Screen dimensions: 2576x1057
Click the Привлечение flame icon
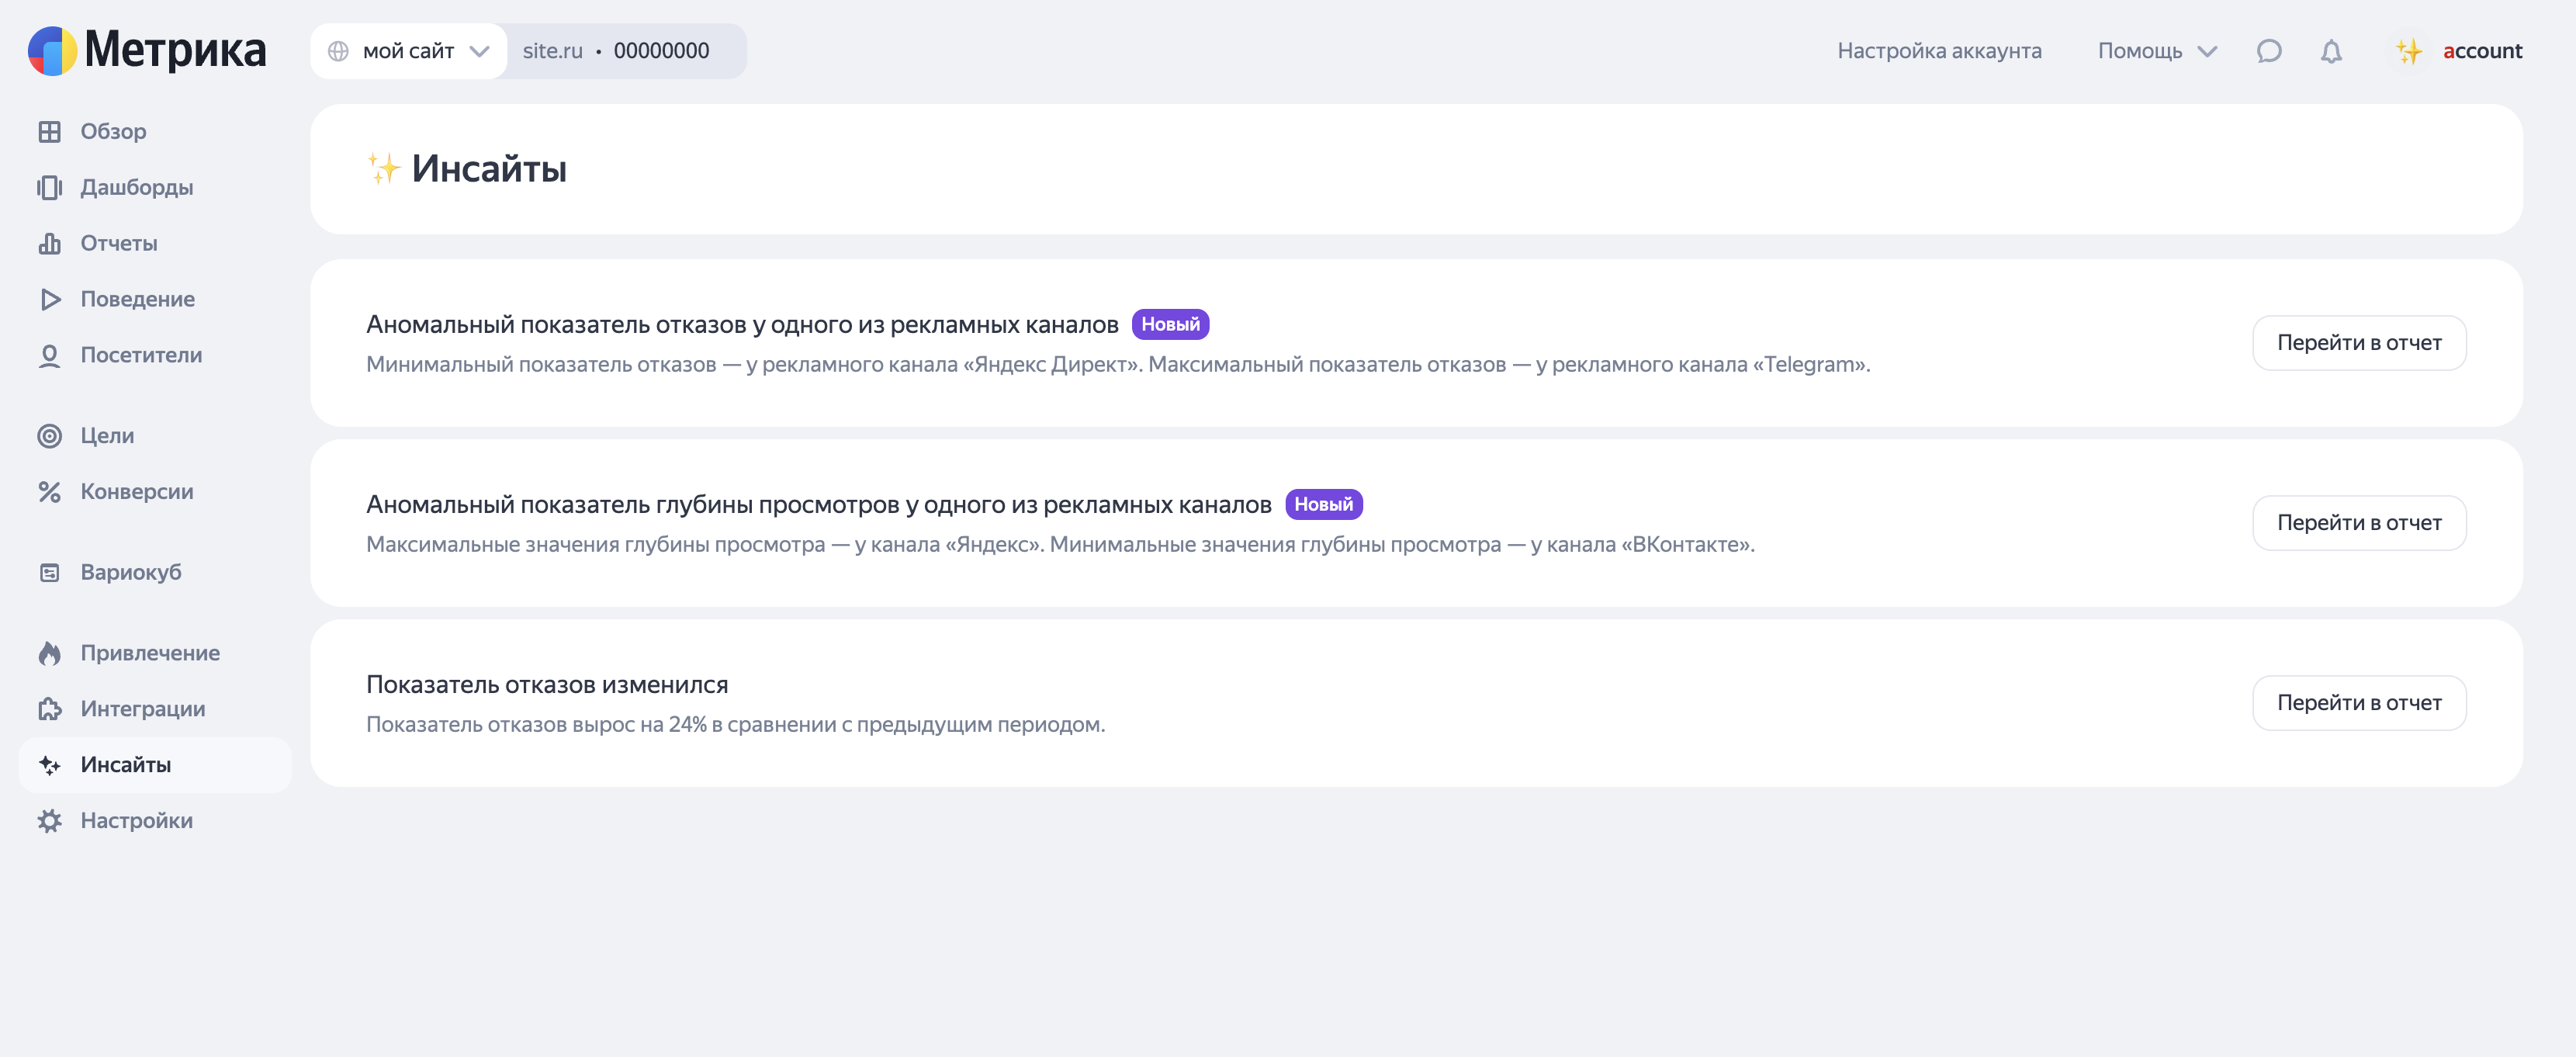tap(49, 653)
